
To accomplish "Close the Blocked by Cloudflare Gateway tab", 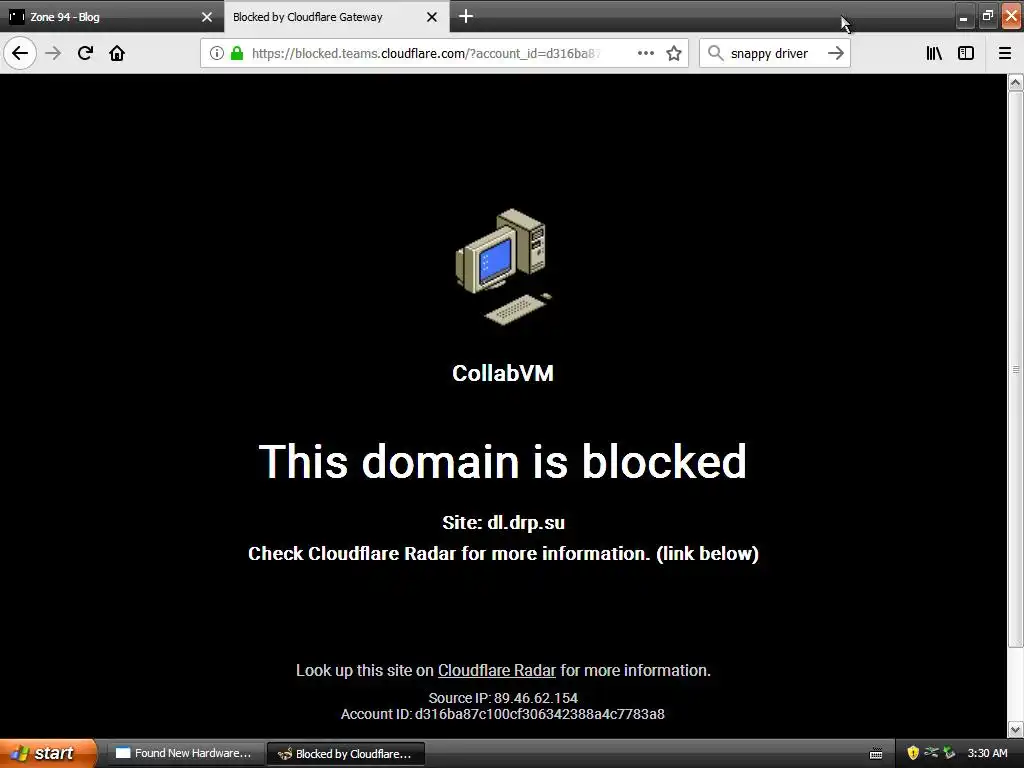I will 432,17.
